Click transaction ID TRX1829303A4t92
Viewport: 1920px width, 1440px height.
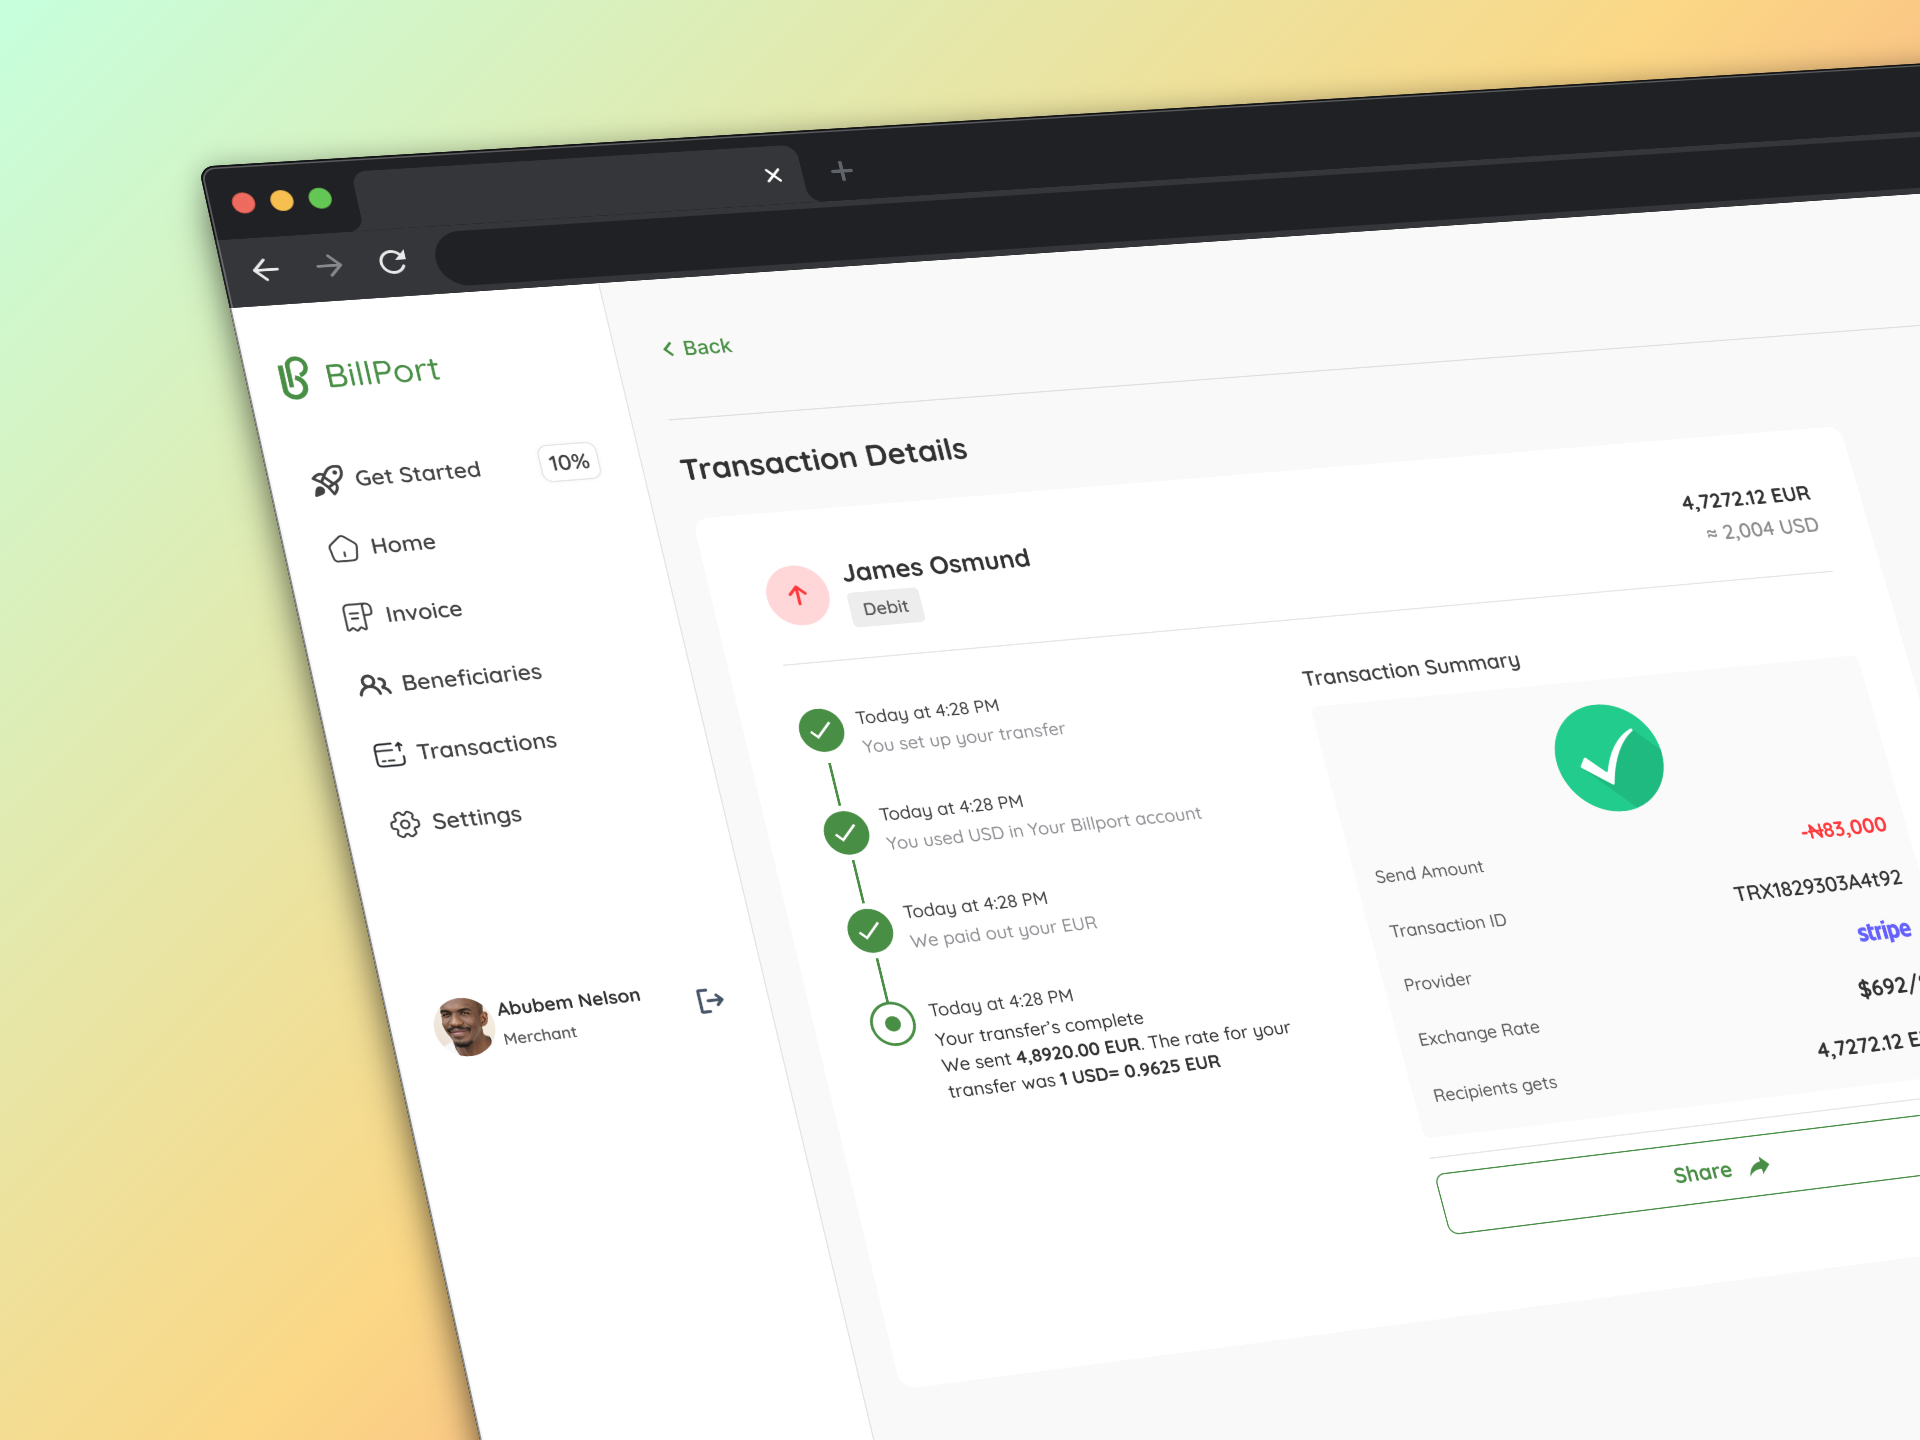coord(1818,885)
